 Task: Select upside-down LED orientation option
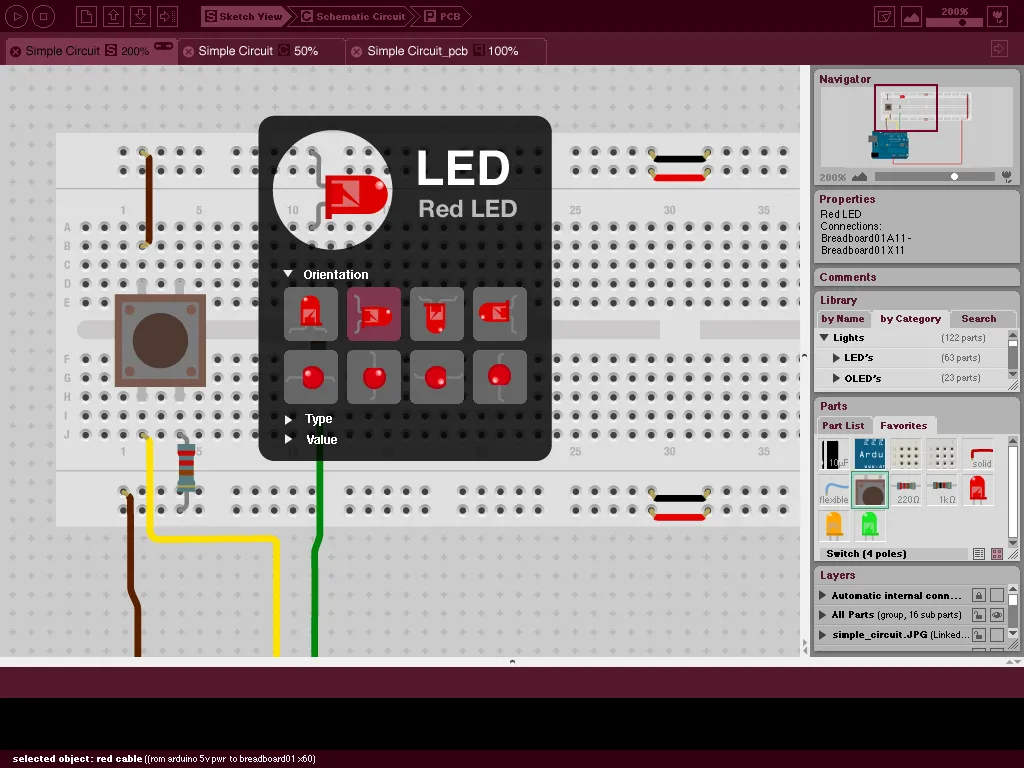[436, 314]
